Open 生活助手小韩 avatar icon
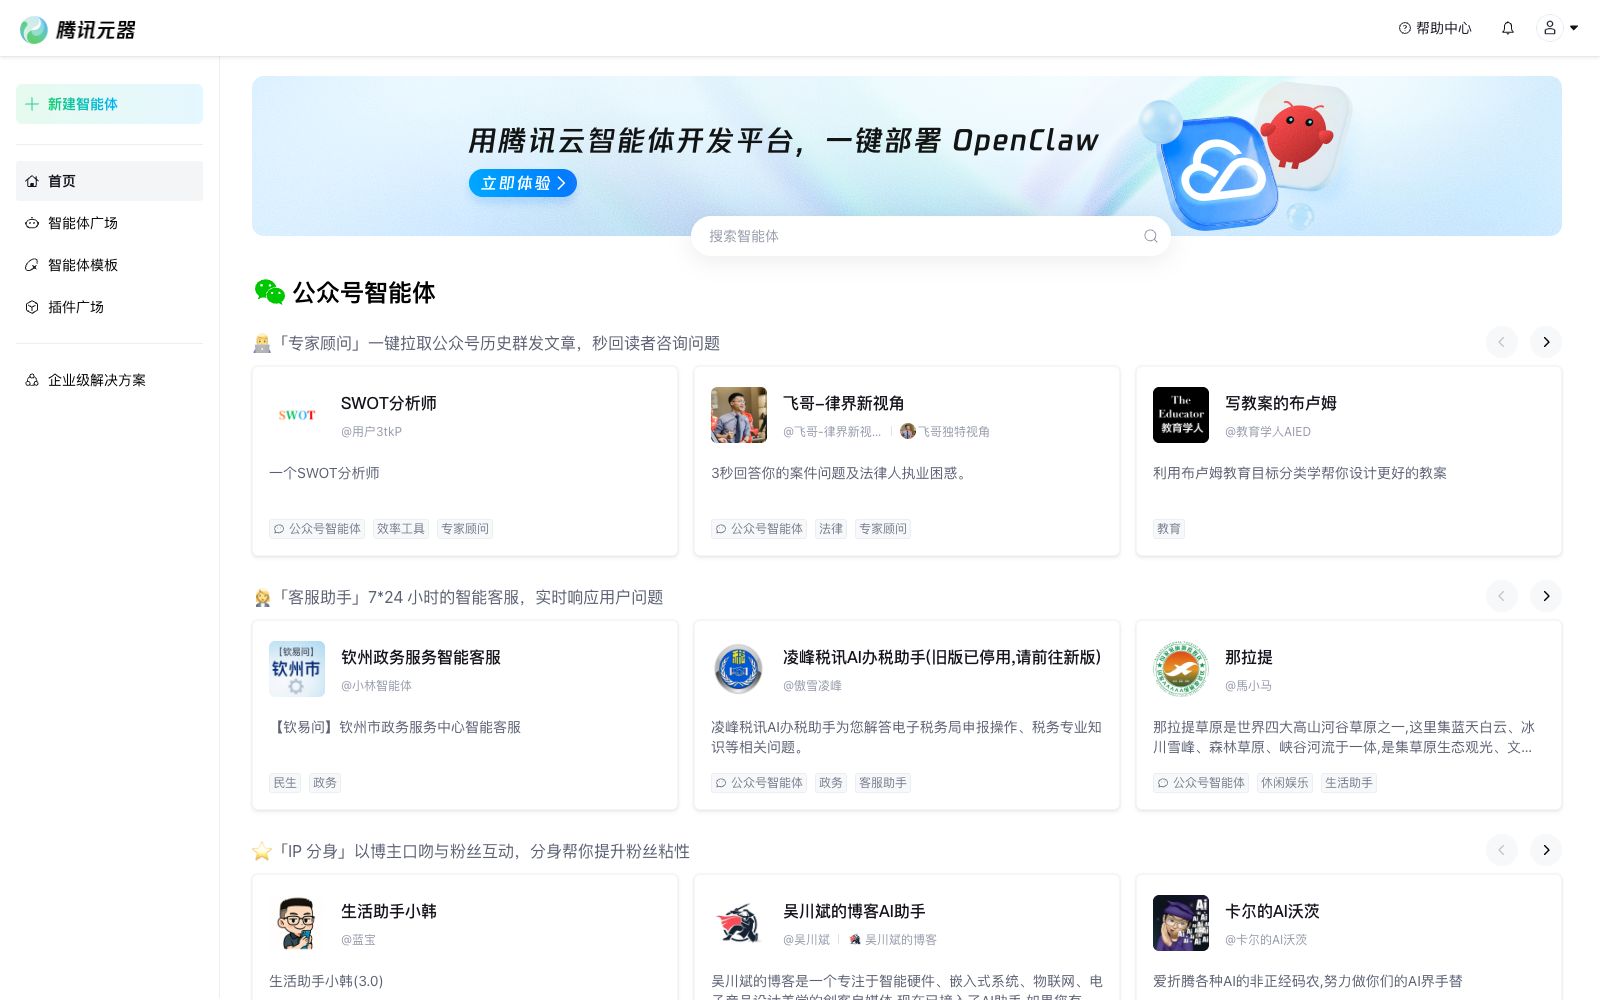Viewport: 1600px width, 1000px height. (297, 923)
